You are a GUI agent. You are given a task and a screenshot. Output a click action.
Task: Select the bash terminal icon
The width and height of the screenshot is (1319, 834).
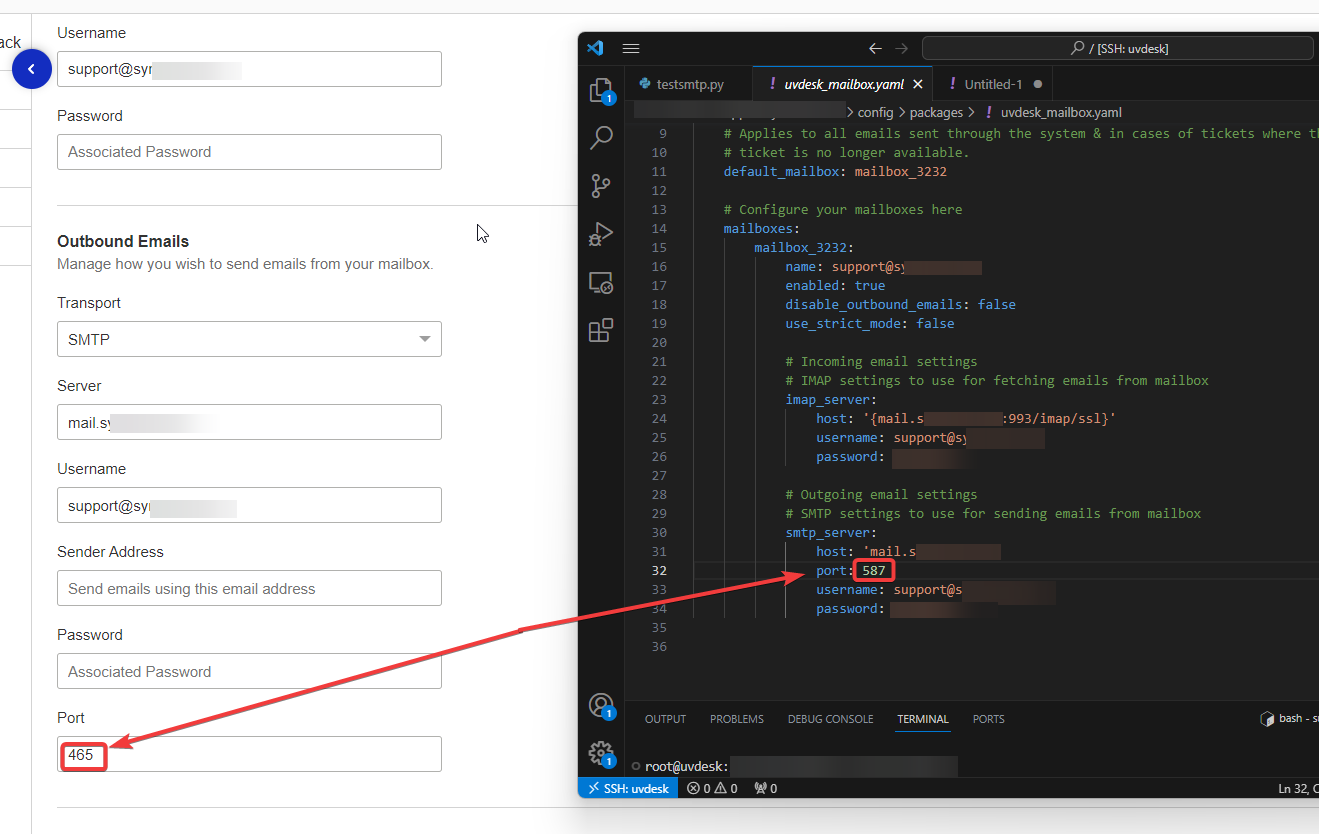click(x=1266, y=718)
